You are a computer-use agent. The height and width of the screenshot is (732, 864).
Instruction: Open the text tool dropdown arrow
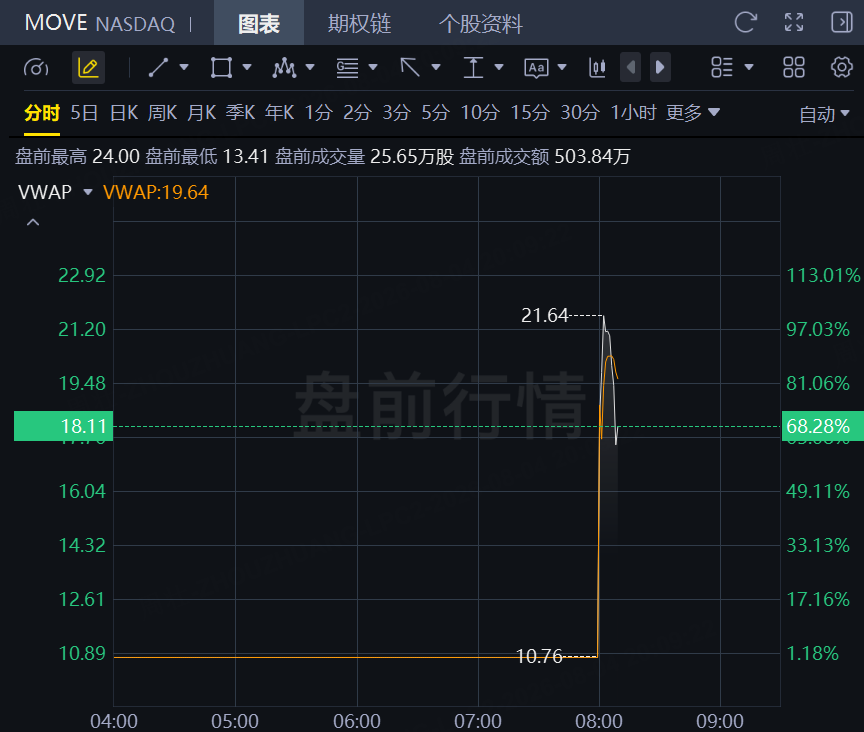coord(562,67)
